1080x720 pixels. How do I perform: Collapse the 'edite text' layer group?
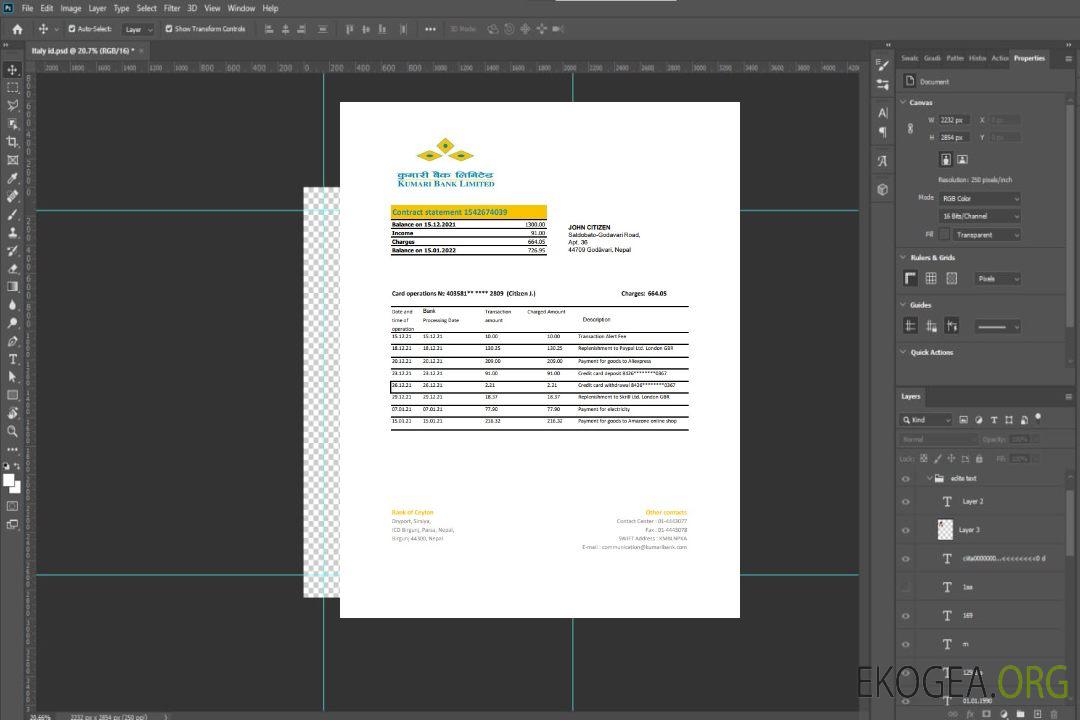(x=929, y=478)
